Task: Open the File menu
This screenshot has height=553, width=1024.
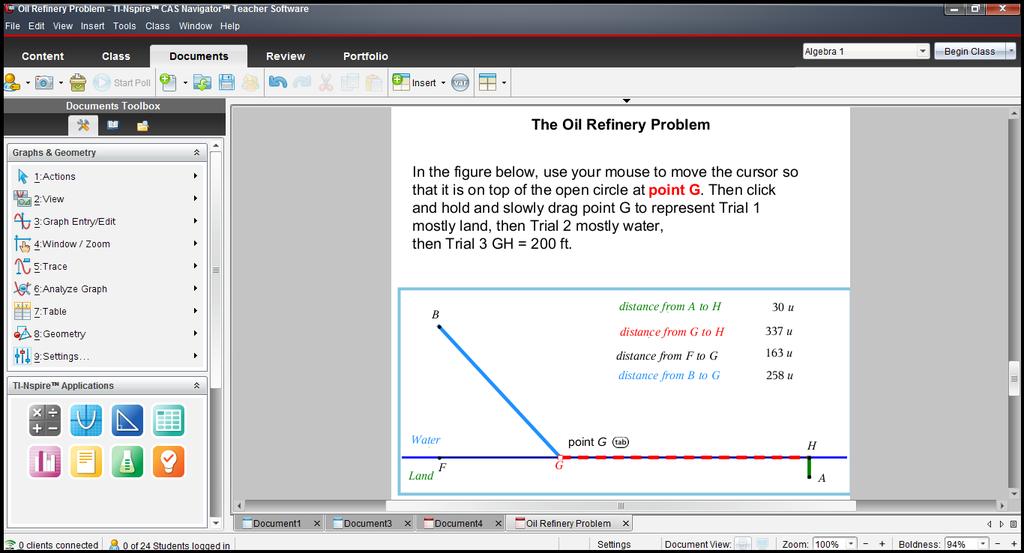Action: (x=12, y=26)
